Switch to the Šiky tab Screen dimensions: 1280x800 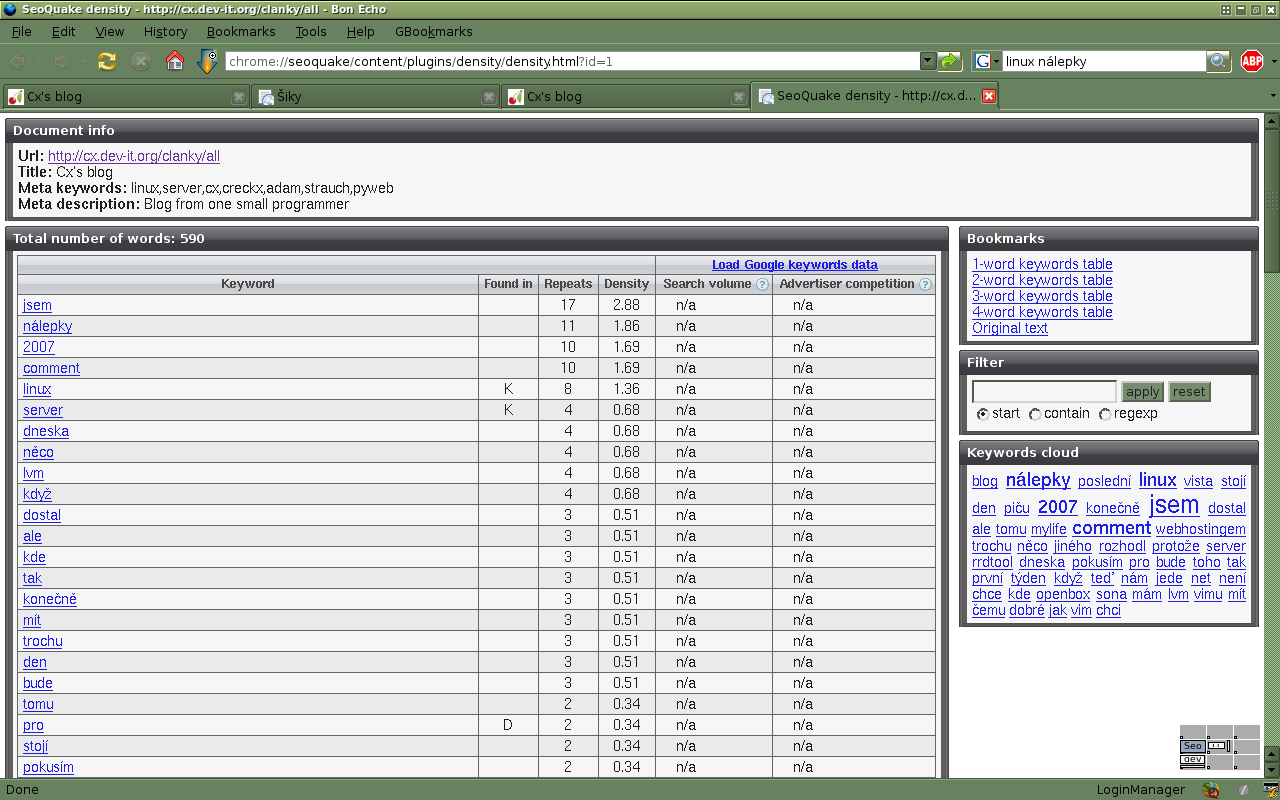pos(377,97)
